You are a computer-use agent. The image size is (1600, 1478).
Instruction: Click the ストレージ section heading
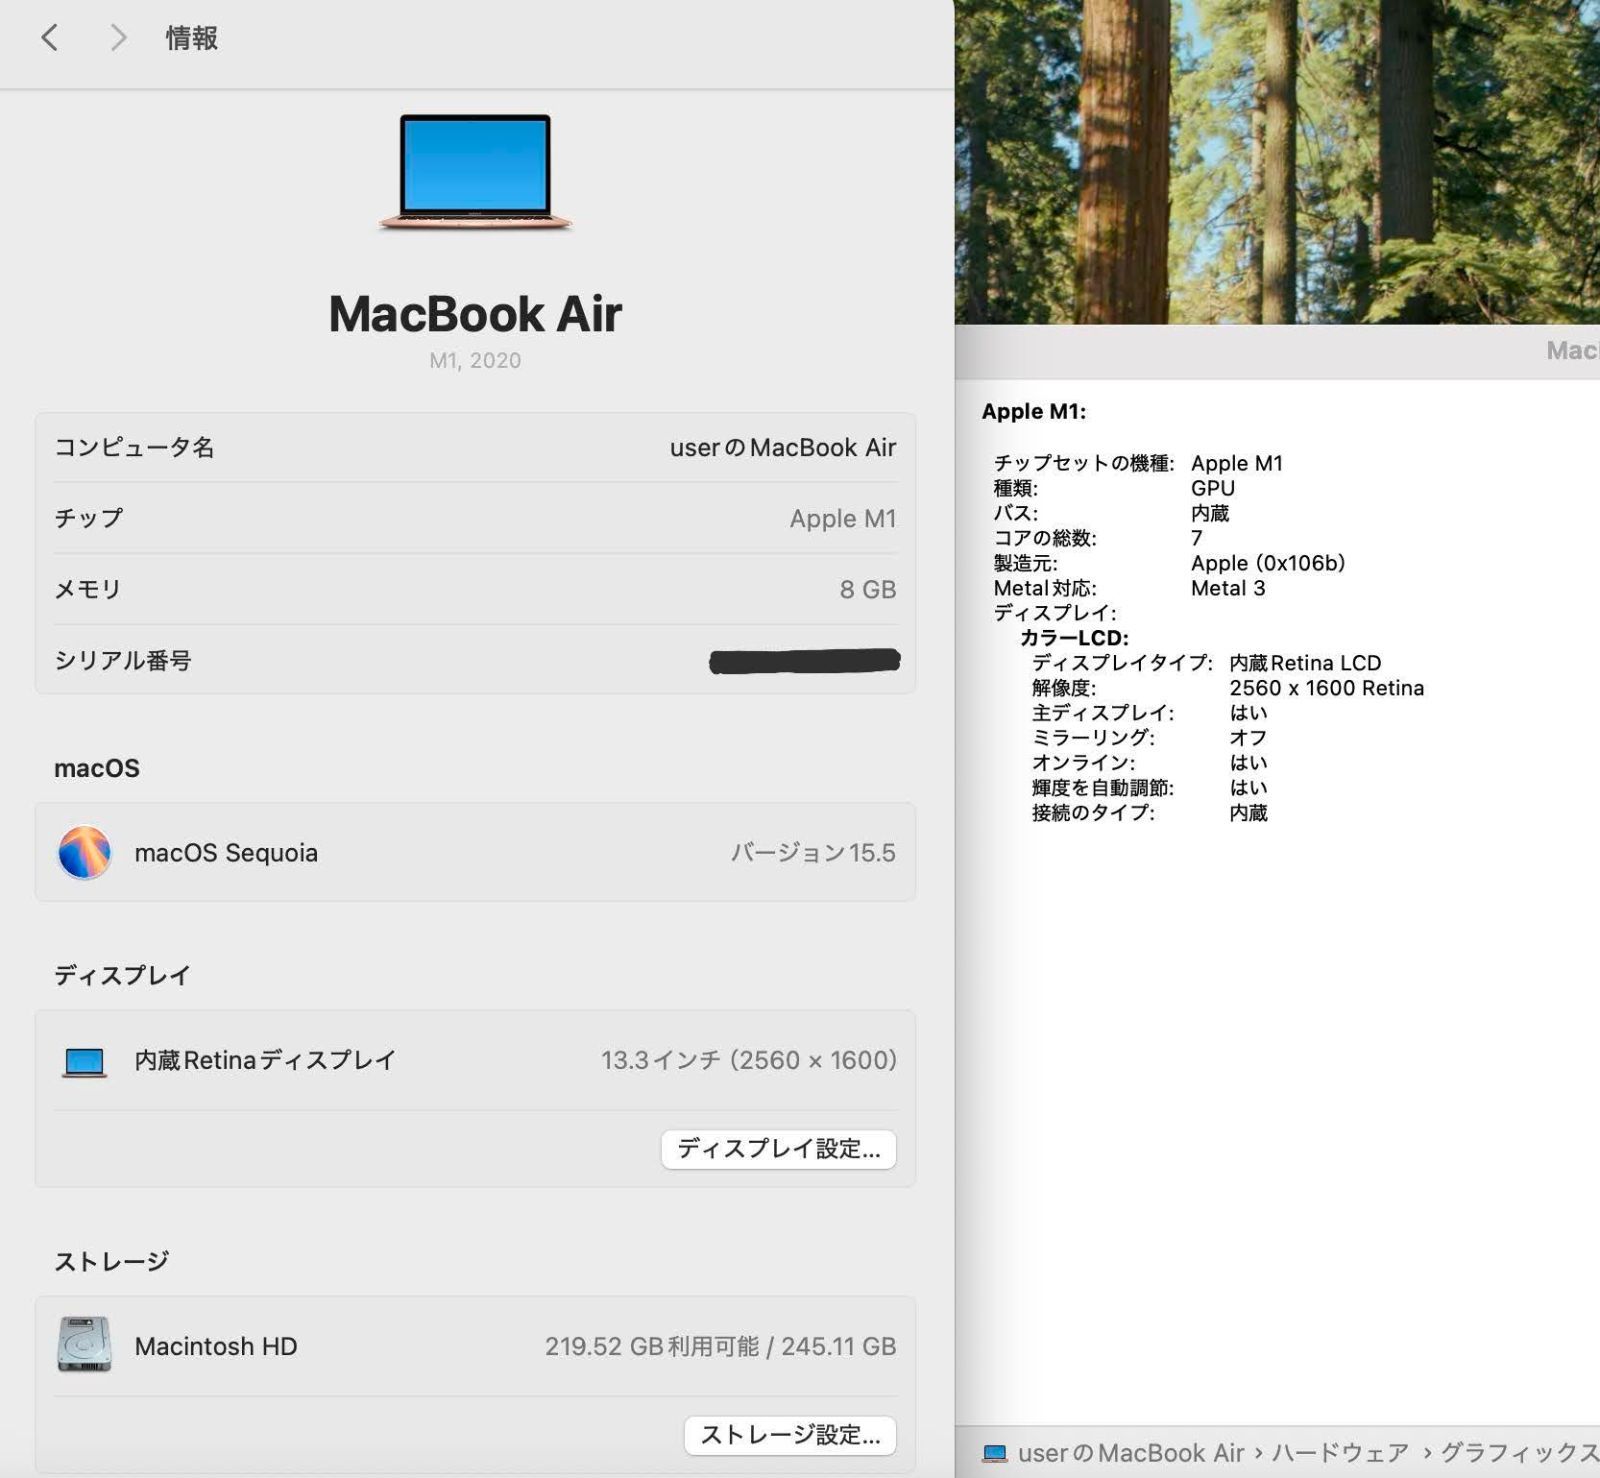pyautogui.click(x=111, y=1261)
